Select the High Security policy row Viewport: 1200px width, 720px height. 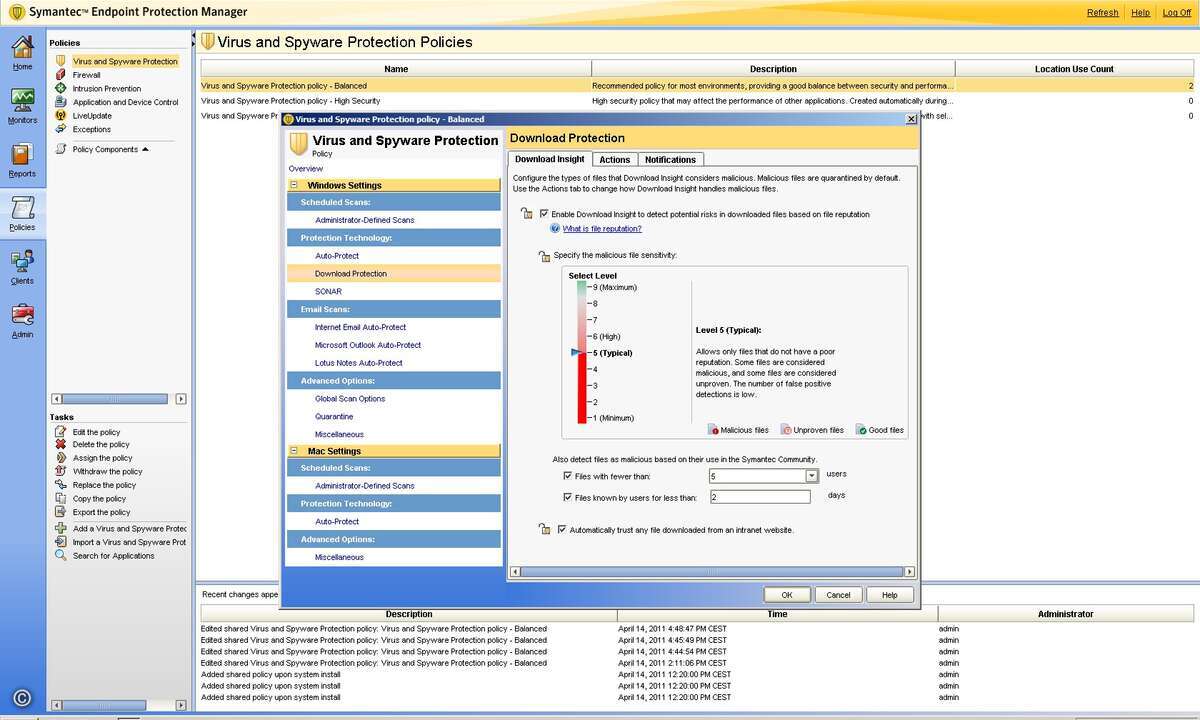pyautogui.click(x=696, y=101)
